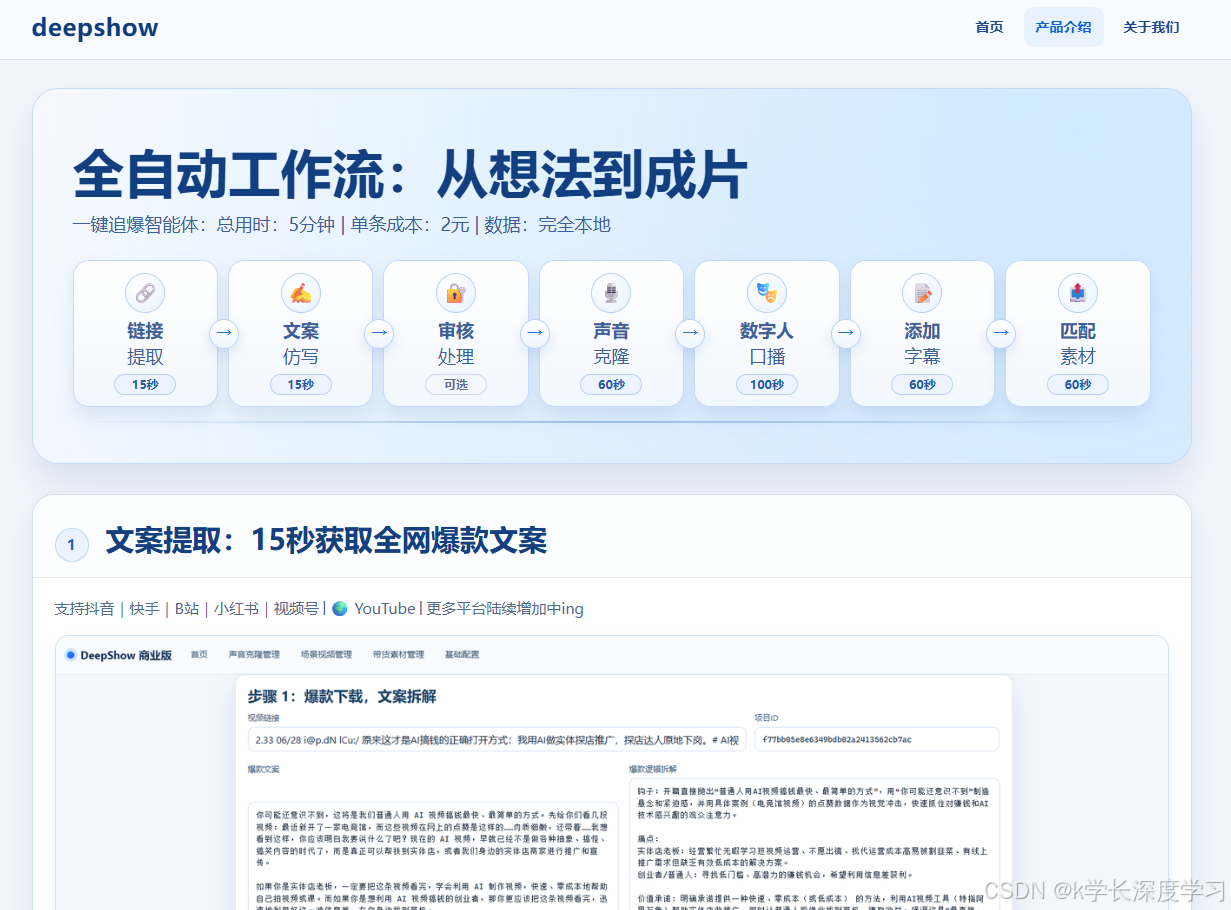The image size is (1231, 910).
Task: Select the microphone icon for 声音克隆
Action: tap(611, 292)
